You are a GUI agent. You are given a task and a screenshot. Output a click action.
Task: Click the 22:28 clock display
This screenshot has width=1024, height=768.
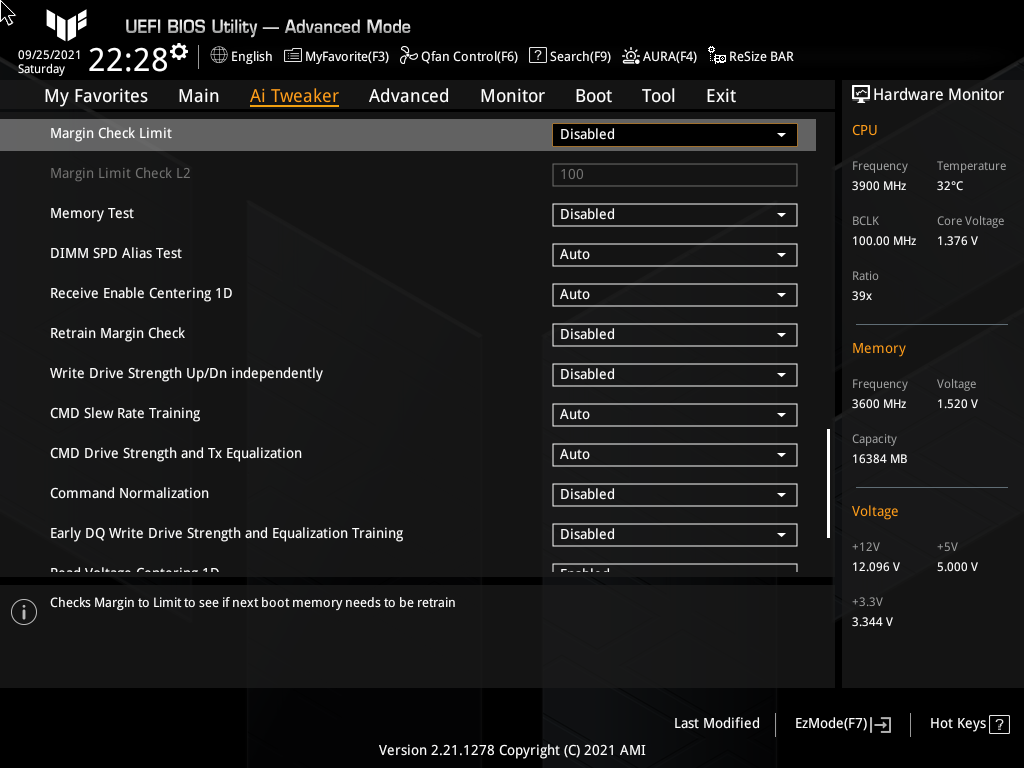pos(128,60)
